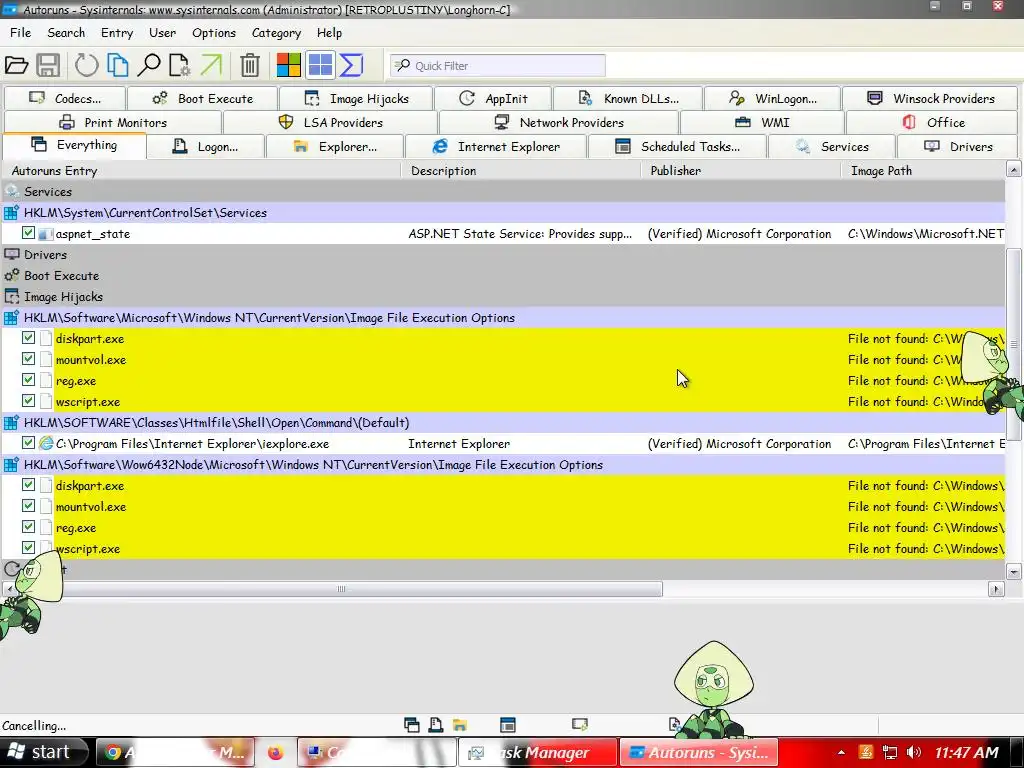
Task: Switch to the Scheduled Tasks tab
Action: (677, 147)
